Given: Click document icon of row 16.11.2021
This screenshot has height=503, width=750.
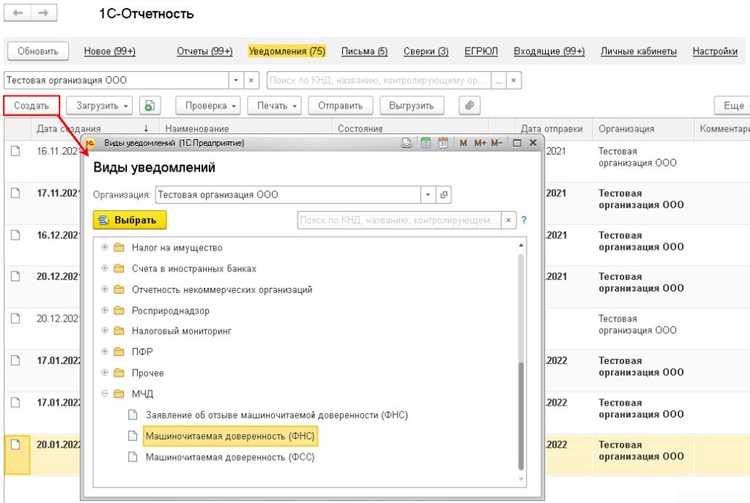Looking at the screenshot, I should click(x=16, y=151).
